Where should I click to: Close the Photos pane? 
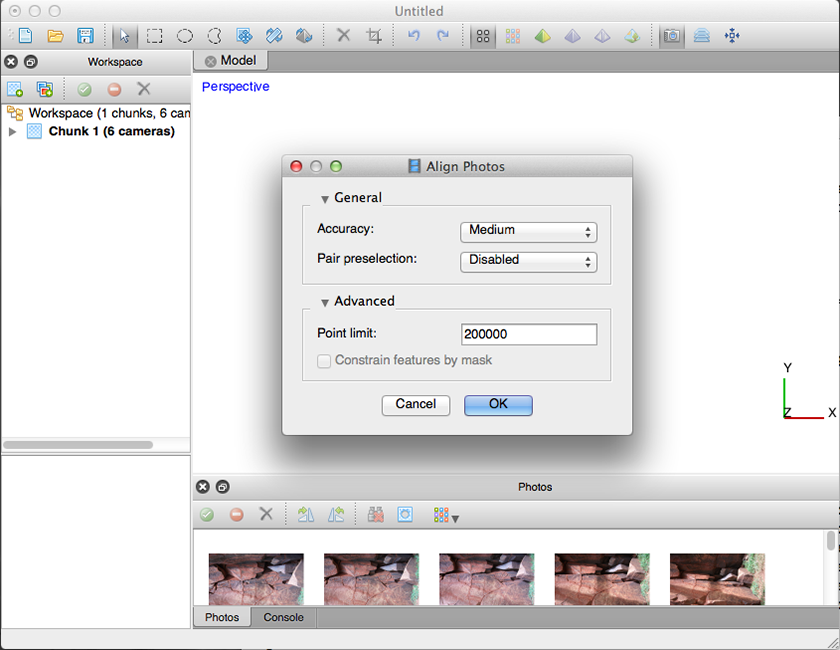[x=202, y=487]
